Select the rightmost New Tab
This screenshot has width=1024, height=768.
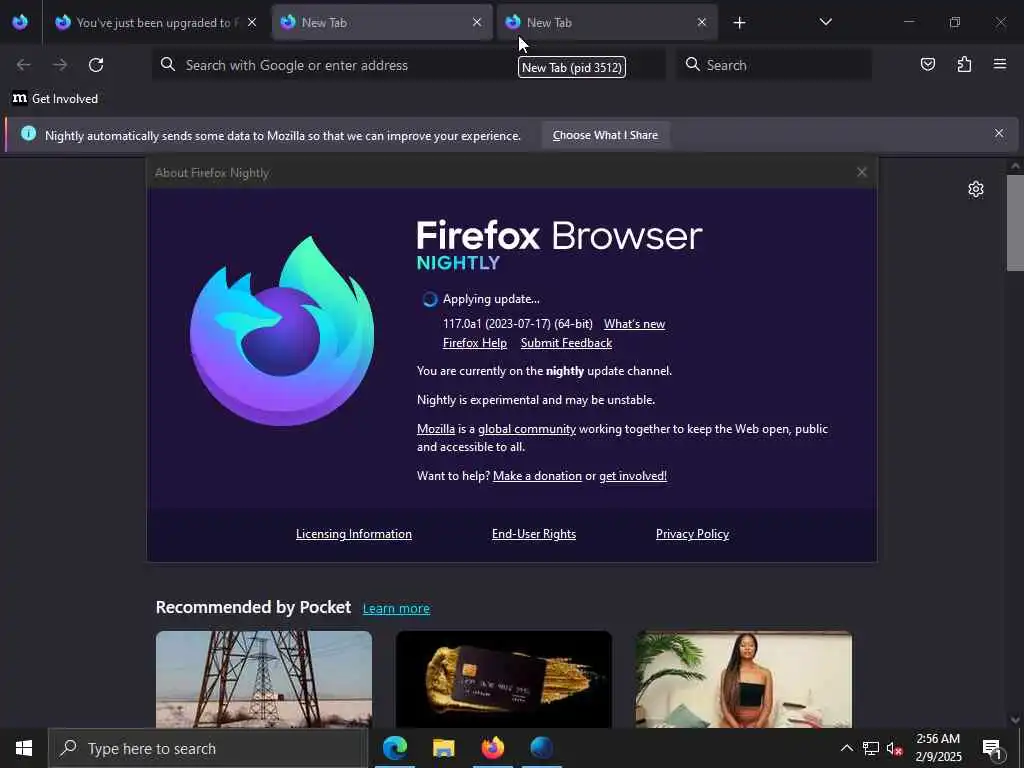click(x=607, y=22)
